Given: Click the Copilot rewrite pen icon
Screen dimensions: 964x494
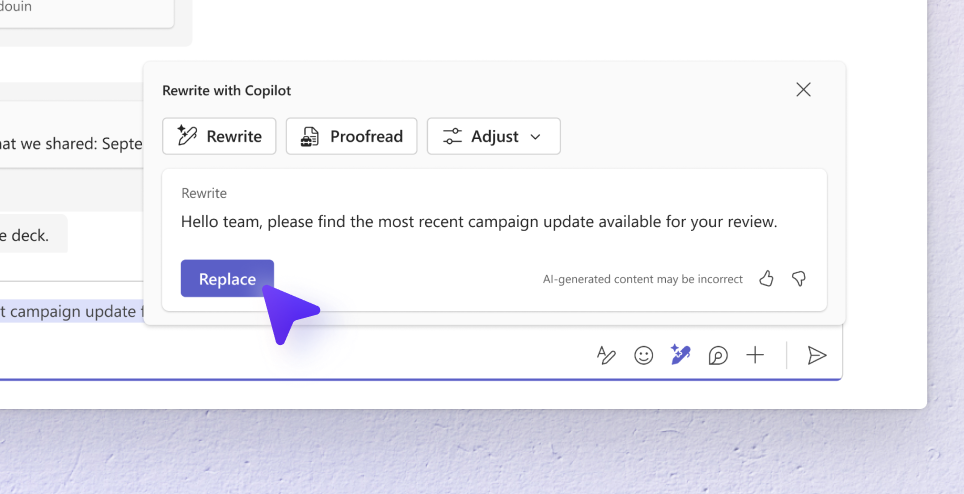Looking at the screenshot, I should [x=681, y=355].
